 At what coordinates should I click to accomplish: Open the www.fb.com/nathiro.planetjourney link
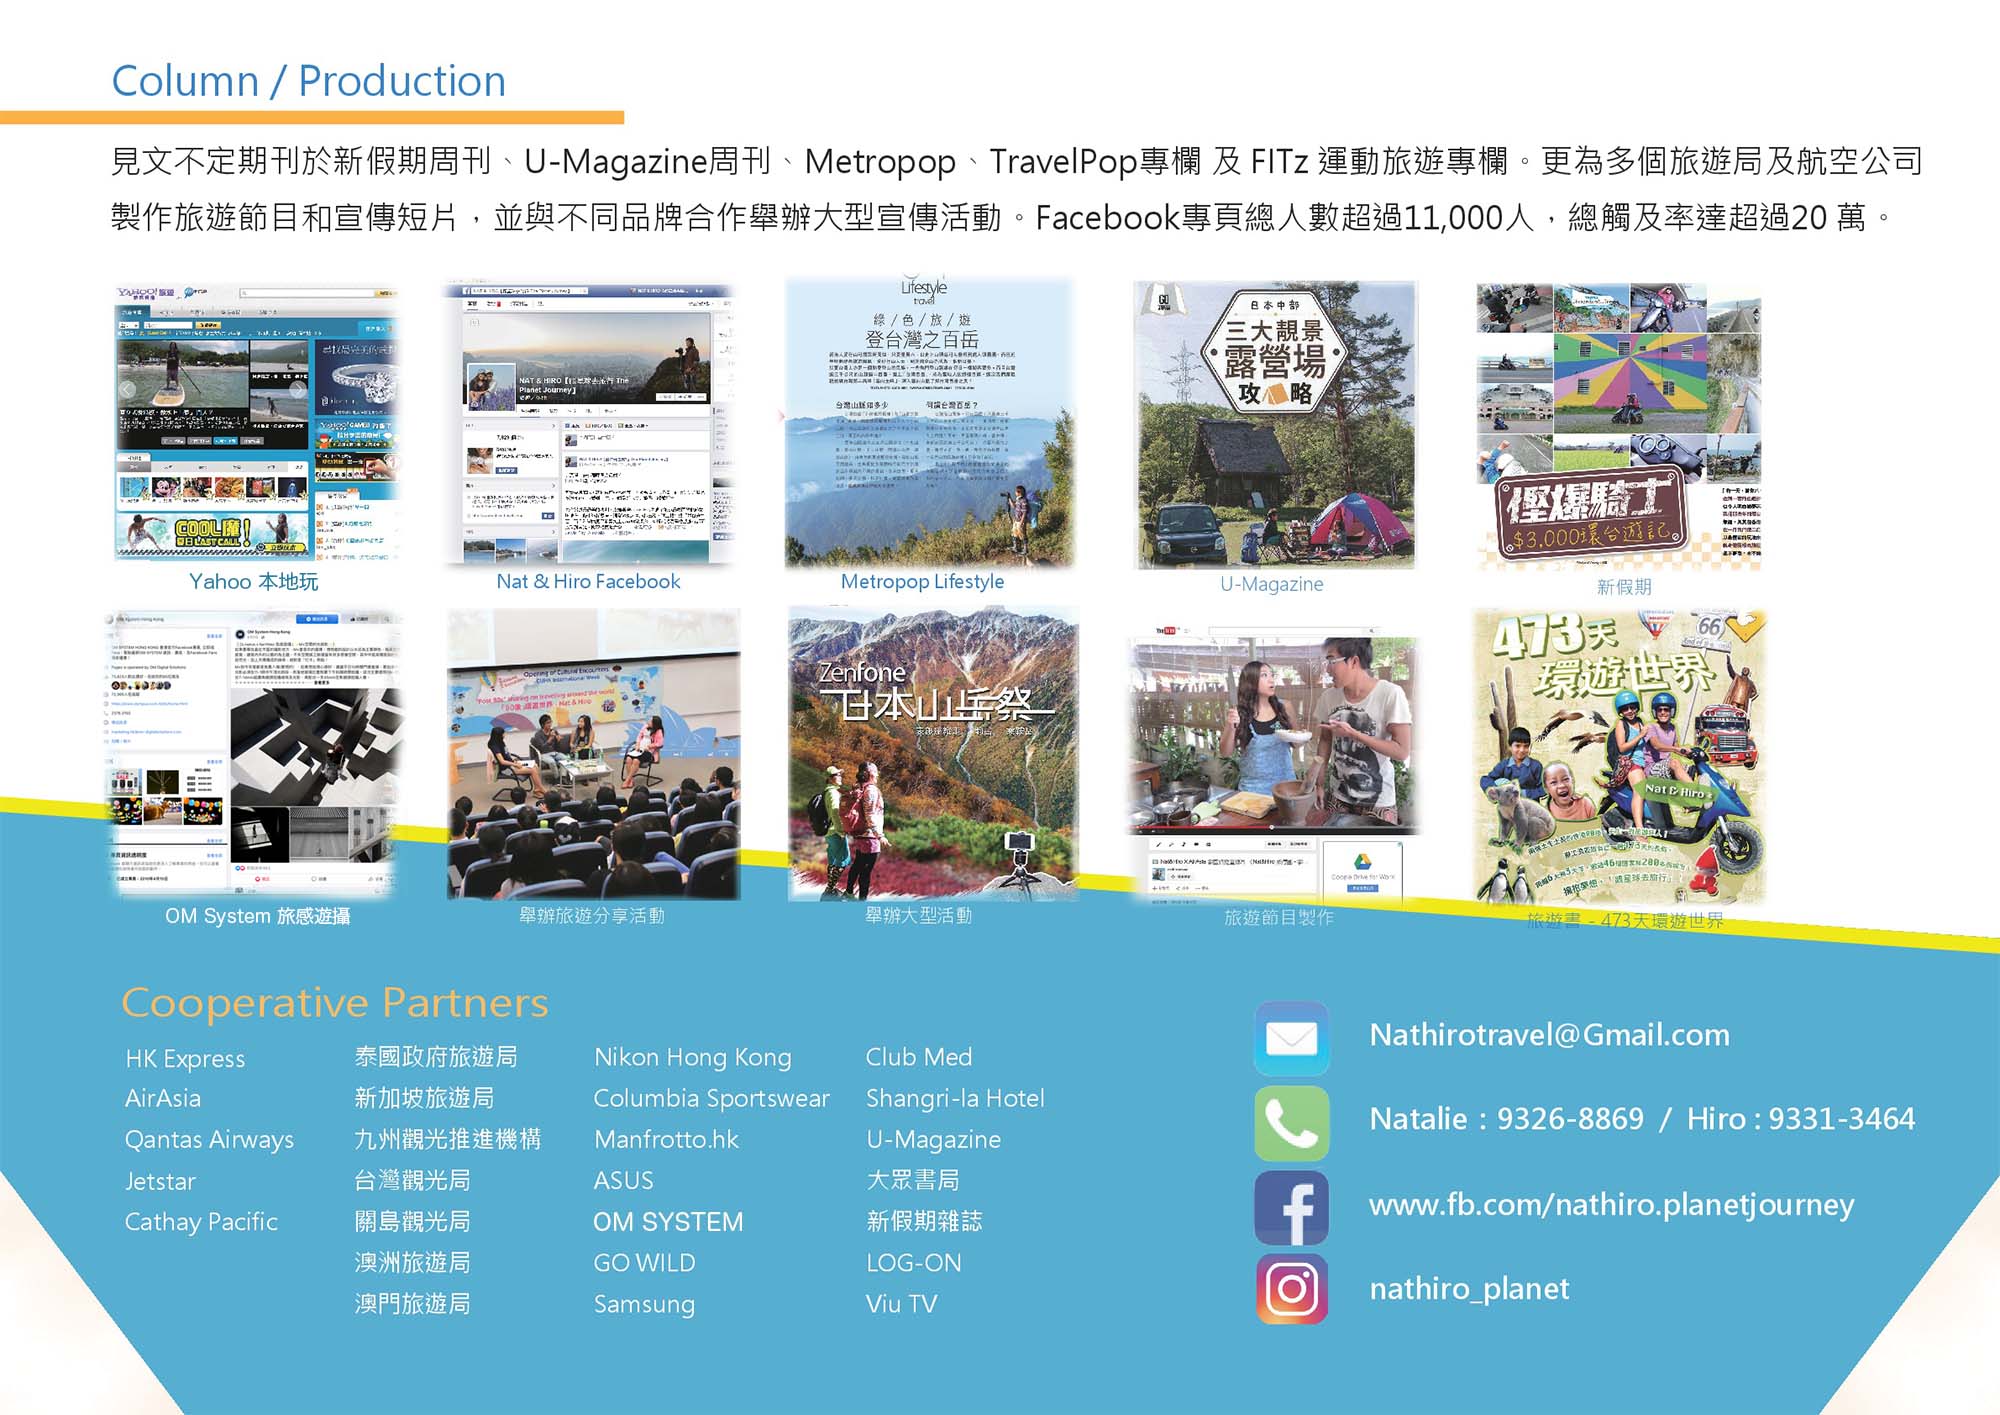(1610, 1205)
